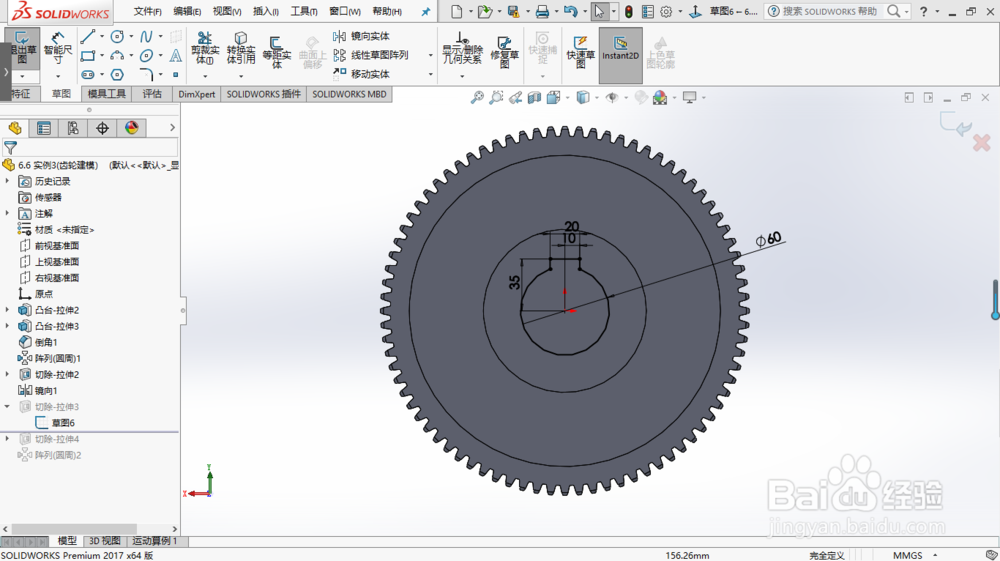This screenshot has height=561, width=1000.
Task: Toggle Hide/Show Items eye icon
Action: [x=612, y=98]
